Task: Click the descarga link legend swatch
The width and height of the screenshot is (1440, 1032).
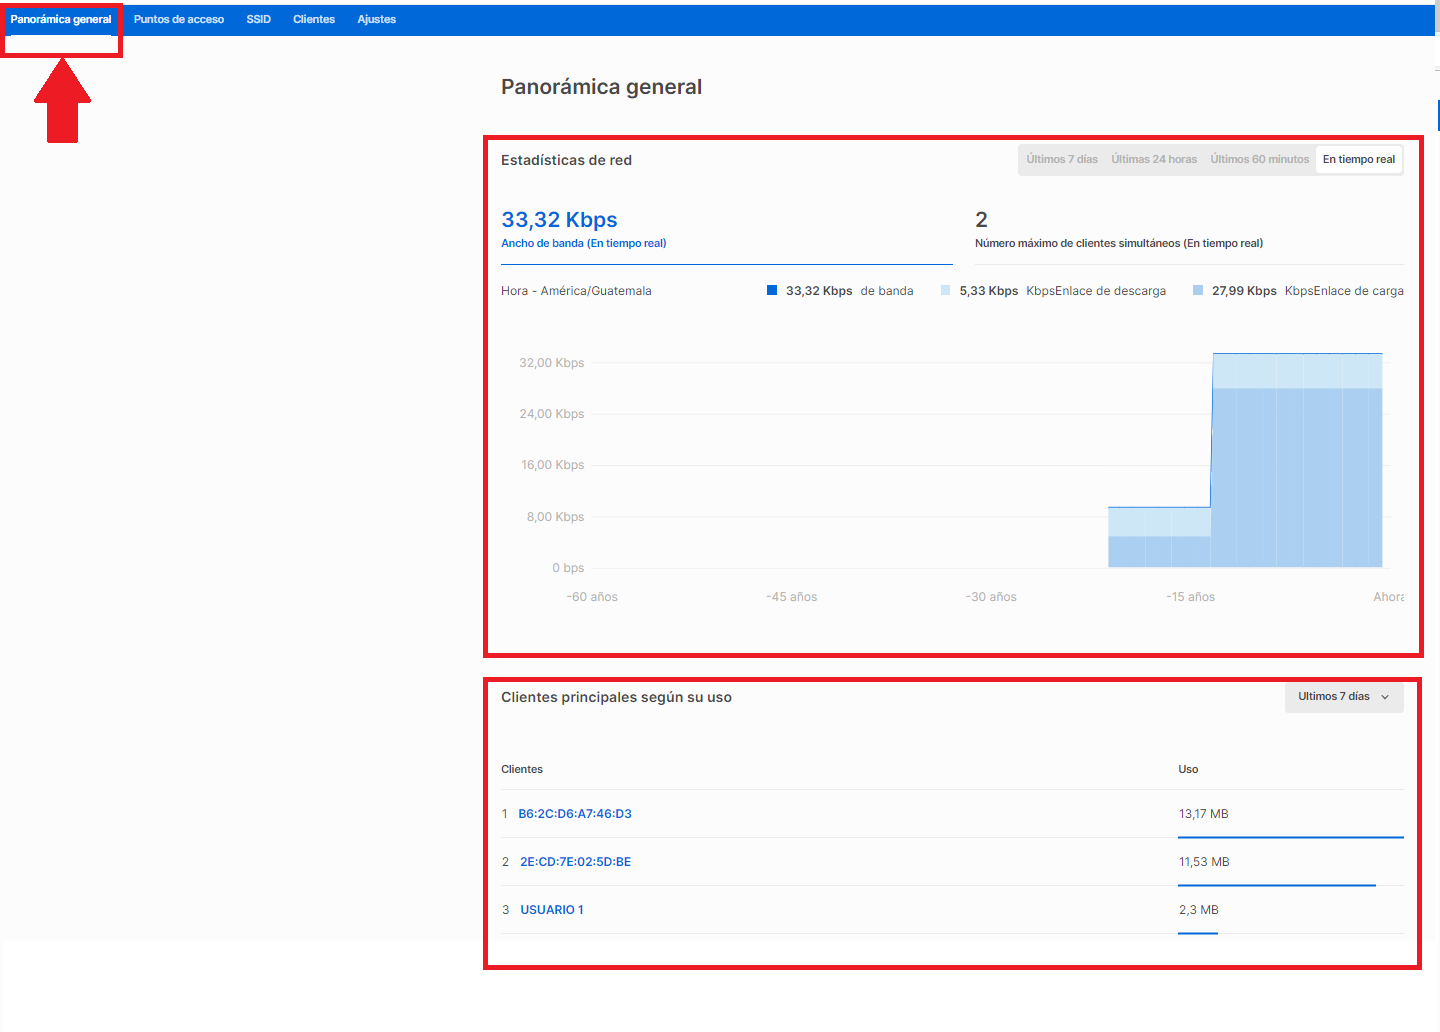Action: point(946,291)
